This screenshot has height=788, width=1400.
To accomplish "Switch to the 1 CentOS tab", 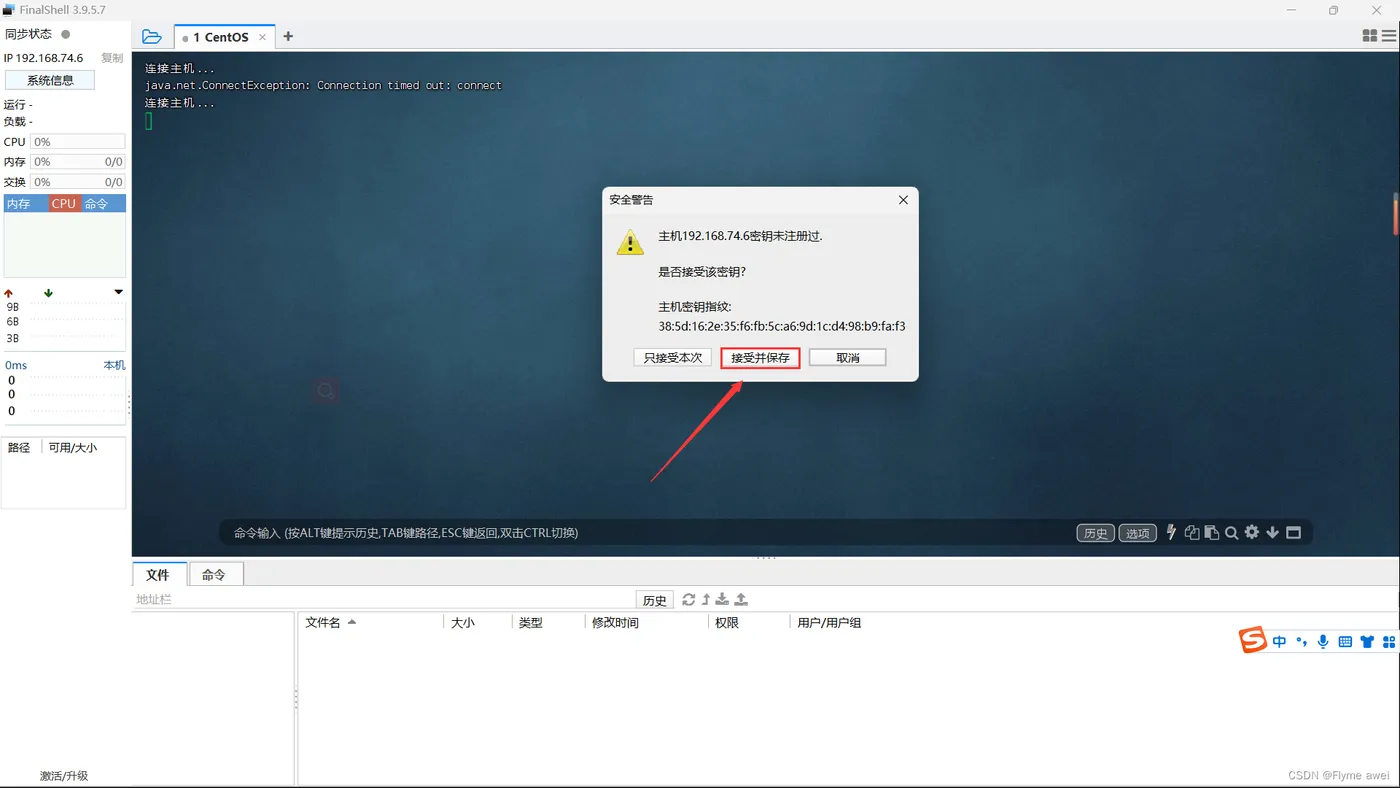I will [x=221, y=37].
